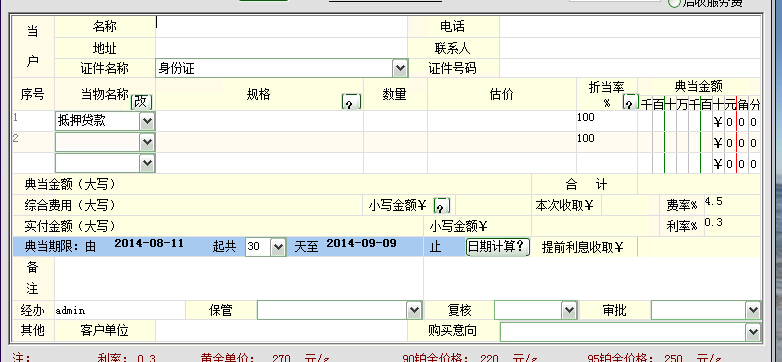Image resolution: width=782 pixels, height=362 pixels.
Task: Expand the 购买意向 dropdown
Action: coord(753,332)
